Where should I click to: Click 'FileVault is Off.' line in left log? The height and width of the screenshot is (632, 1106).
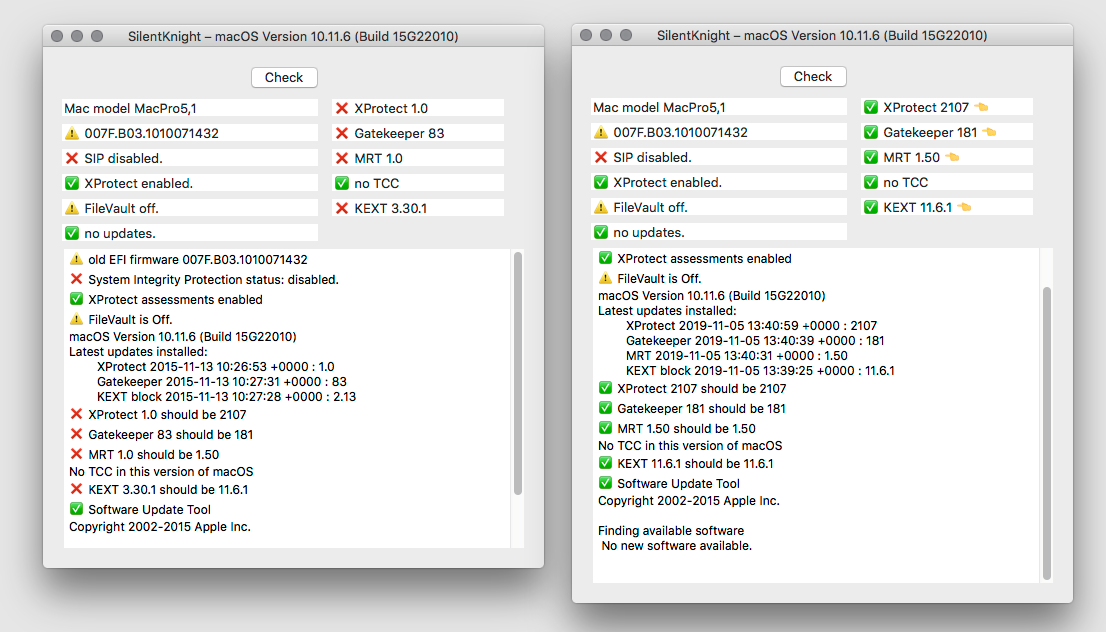point(121,320)
